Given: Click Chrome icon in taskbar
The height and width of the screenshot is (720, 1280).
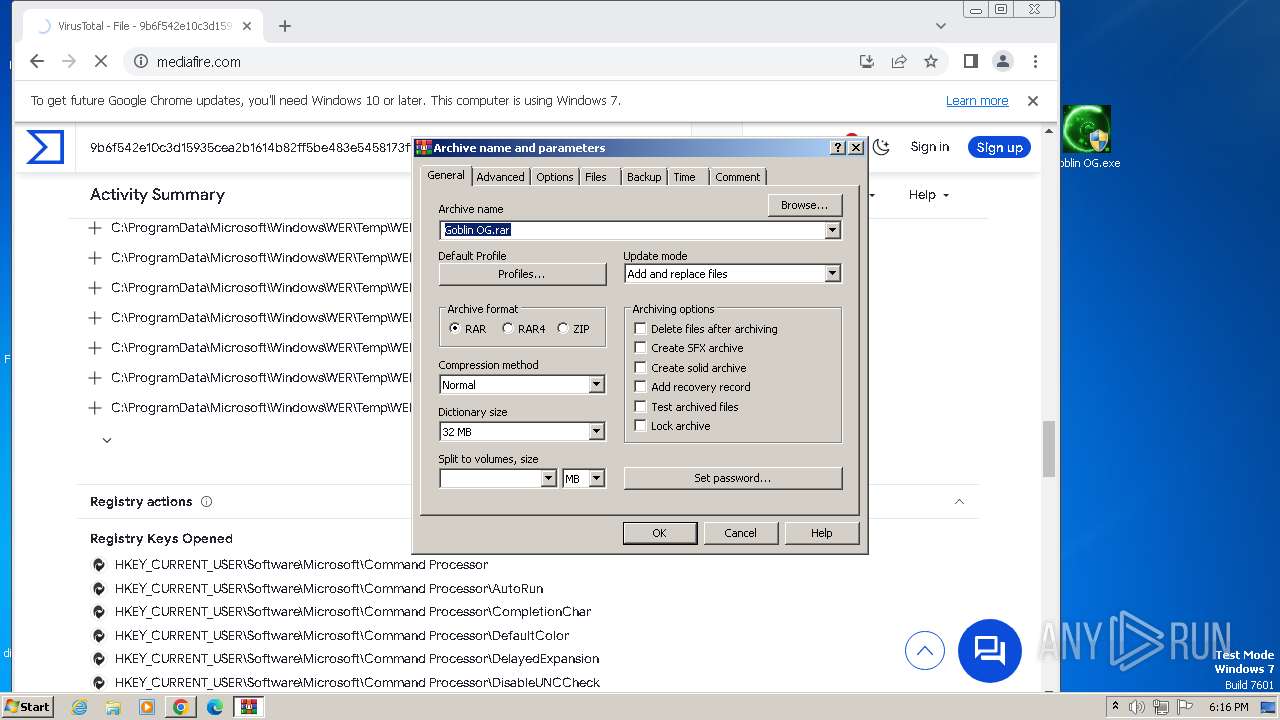Looking at the screenshot, I should (181, 707).
